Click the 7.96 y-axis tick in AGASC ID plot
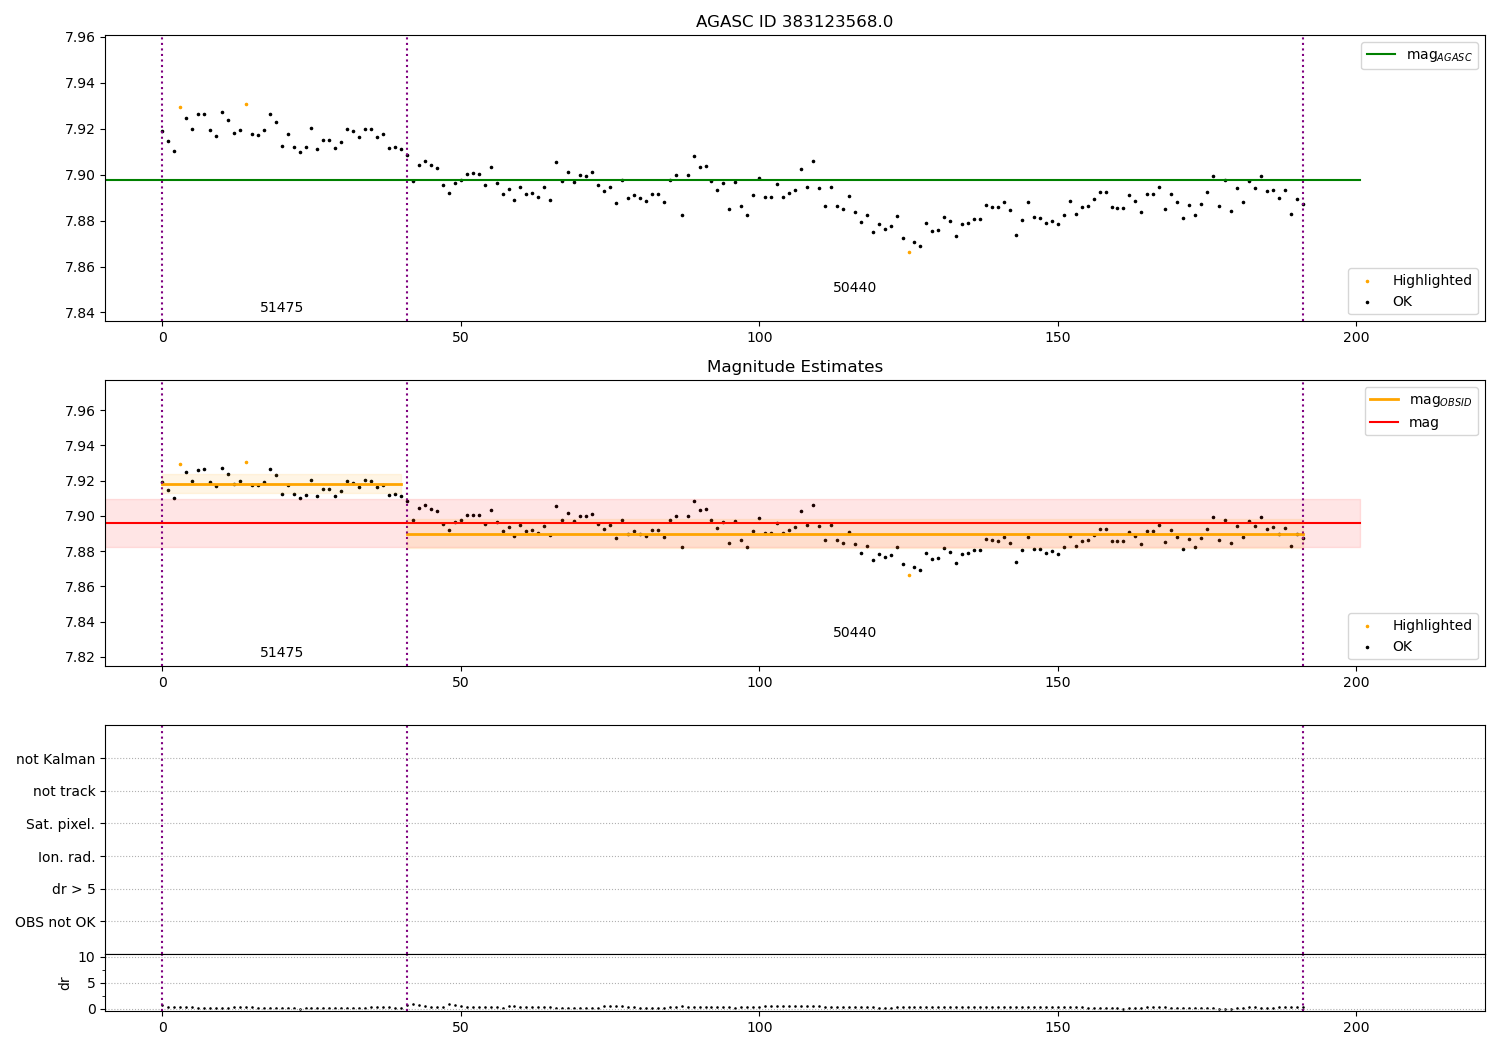 pos(81,38)
